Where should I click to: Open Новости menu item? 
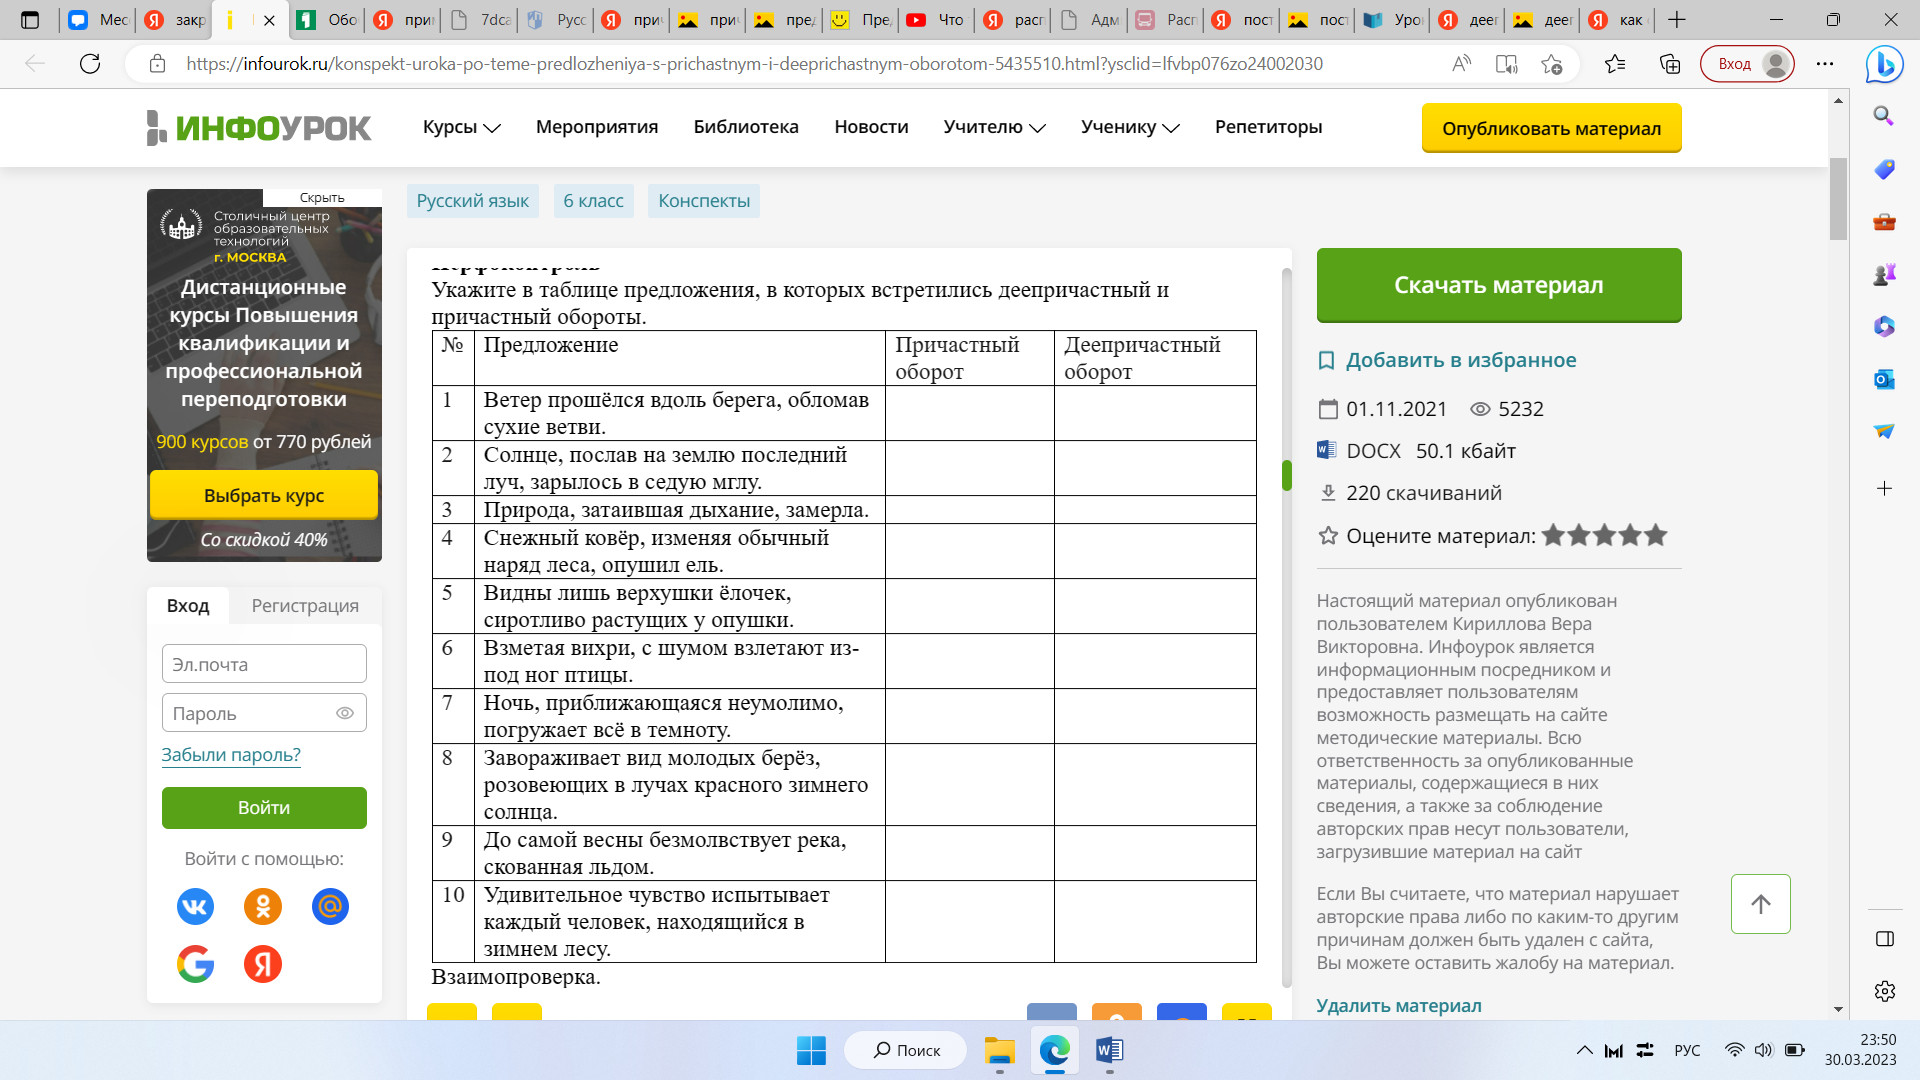[x=871, y=127]
